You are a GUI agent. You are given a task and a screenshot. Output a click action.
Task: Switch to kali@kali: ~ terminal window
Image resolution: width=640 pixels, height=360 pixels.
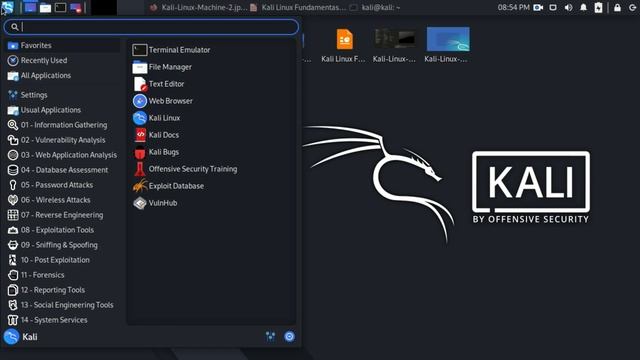pyautogui.click(x=376, y=7)
